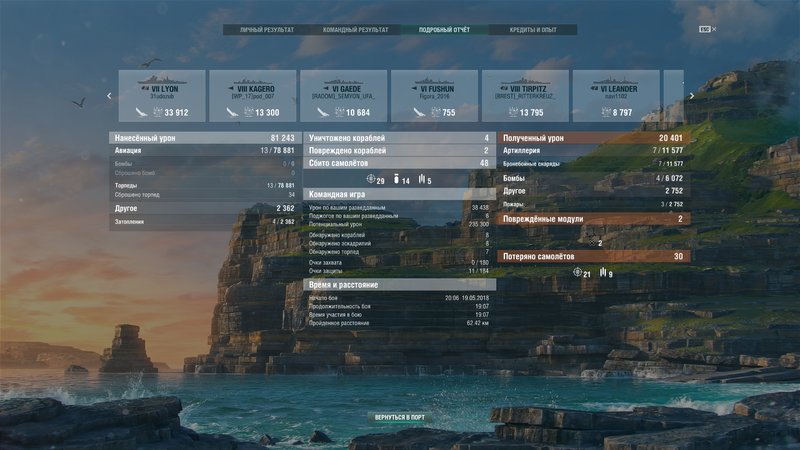The image size is (800, 450).
Task: Switch to the Личный результат tab
Action: 267,30
